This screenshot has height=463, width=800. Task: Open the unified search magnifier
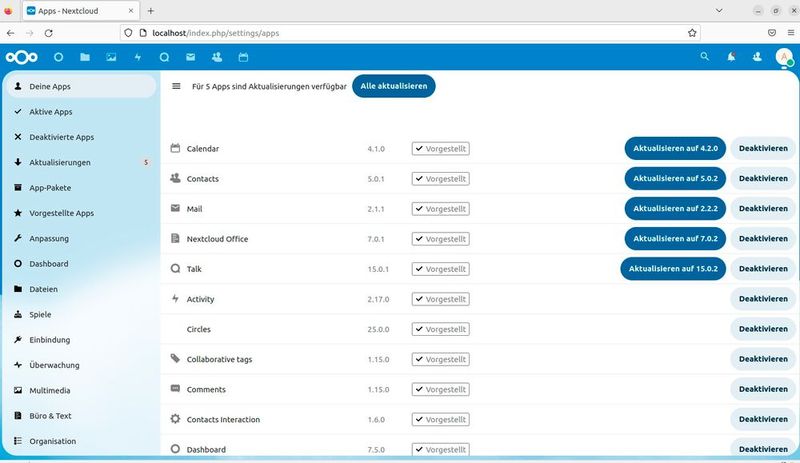coord(705,57)
